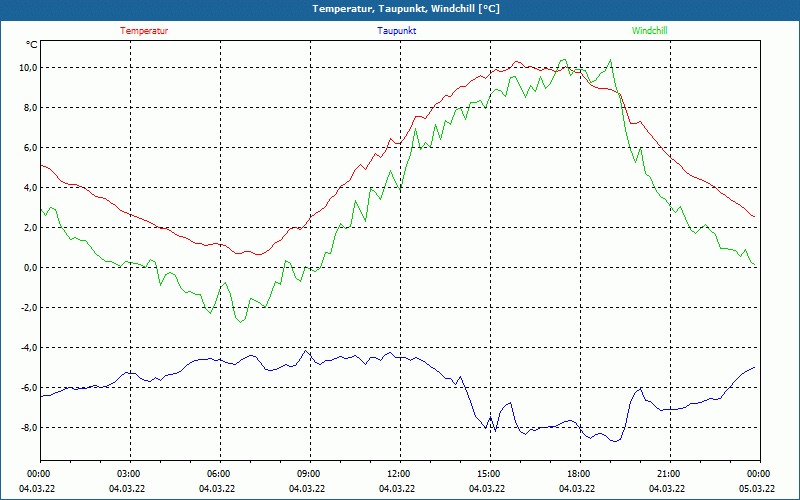
Task: Click the 05.03.22 date label
Action: pyautogui.click(x=757, y=489)
